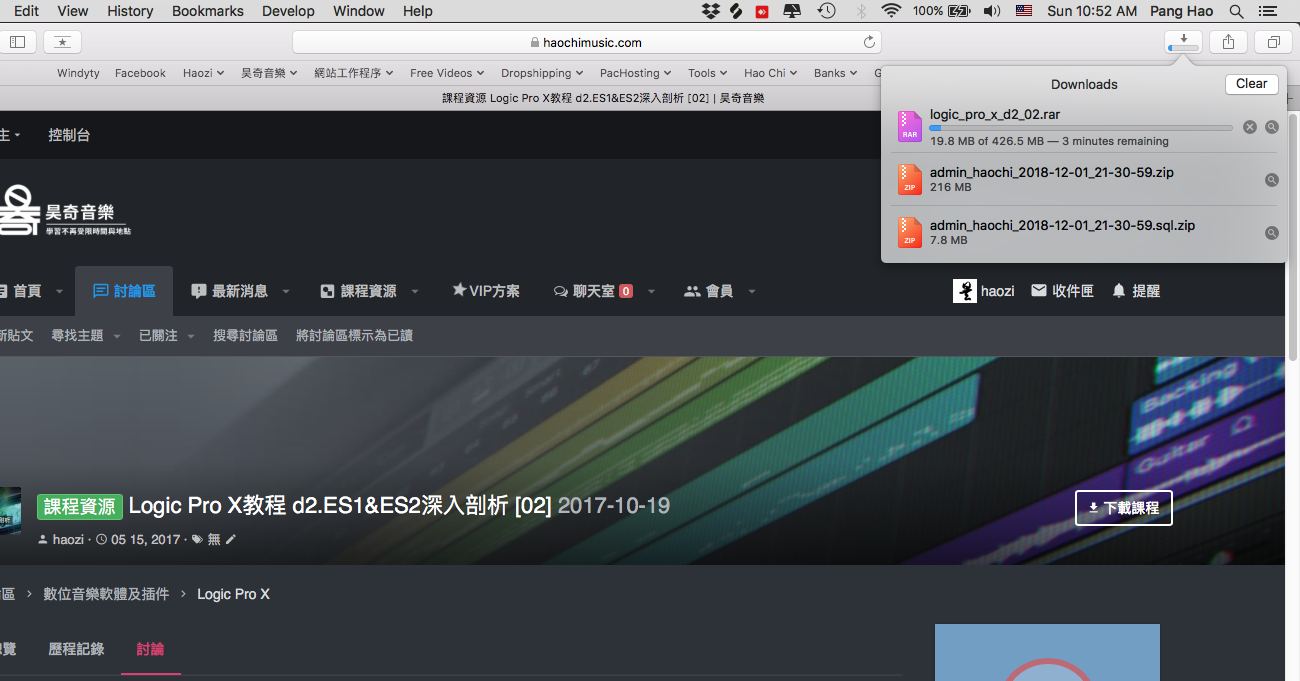Viewport: 1300px width, 681px height.
Task: Open the Wi-Fi menu bar icon
Action: [890, 11]
